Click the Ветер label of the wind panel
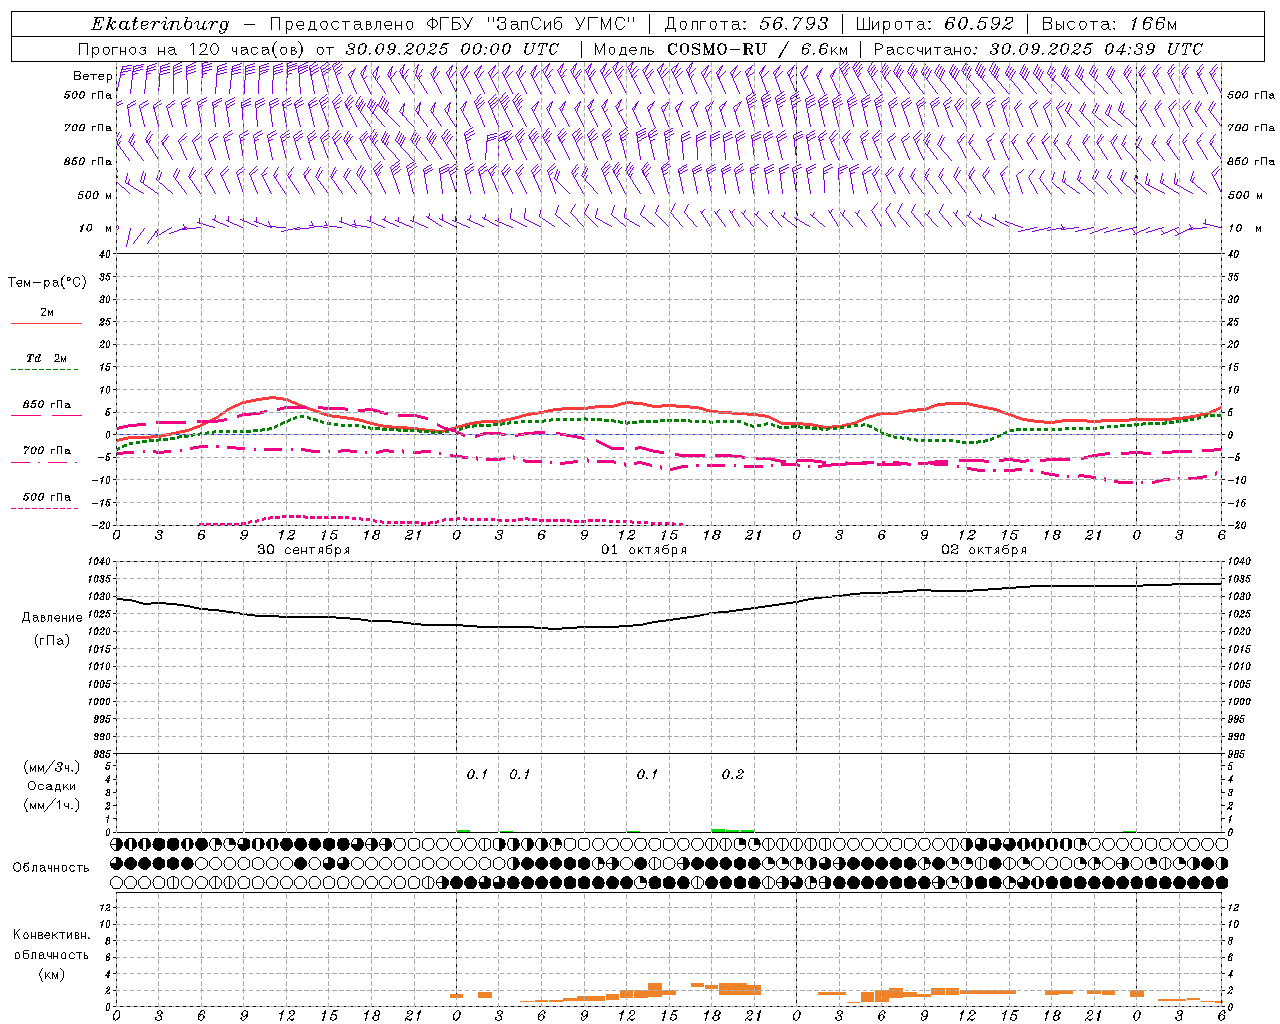The width and height of the screenshot is (1280, 1024). coord(92,76)
